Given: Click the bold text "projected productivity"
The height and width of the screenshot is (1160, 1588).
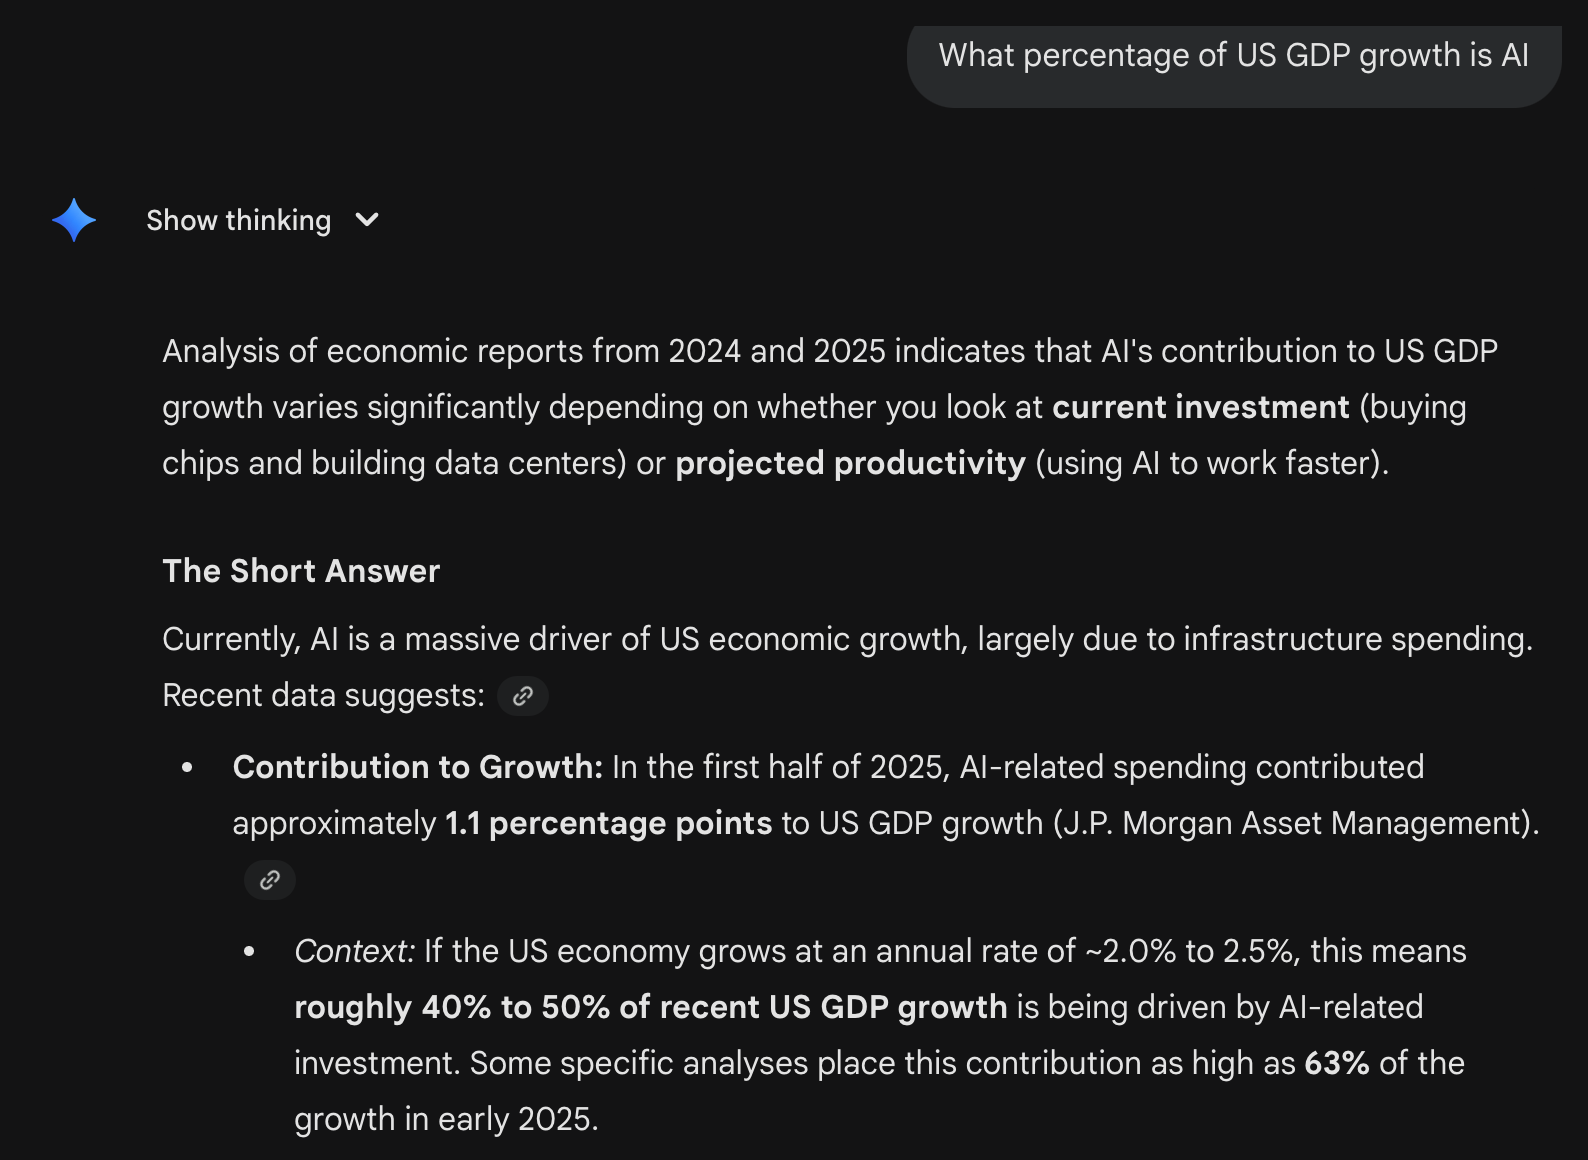Looking at the screenshot, I should 850,463.
